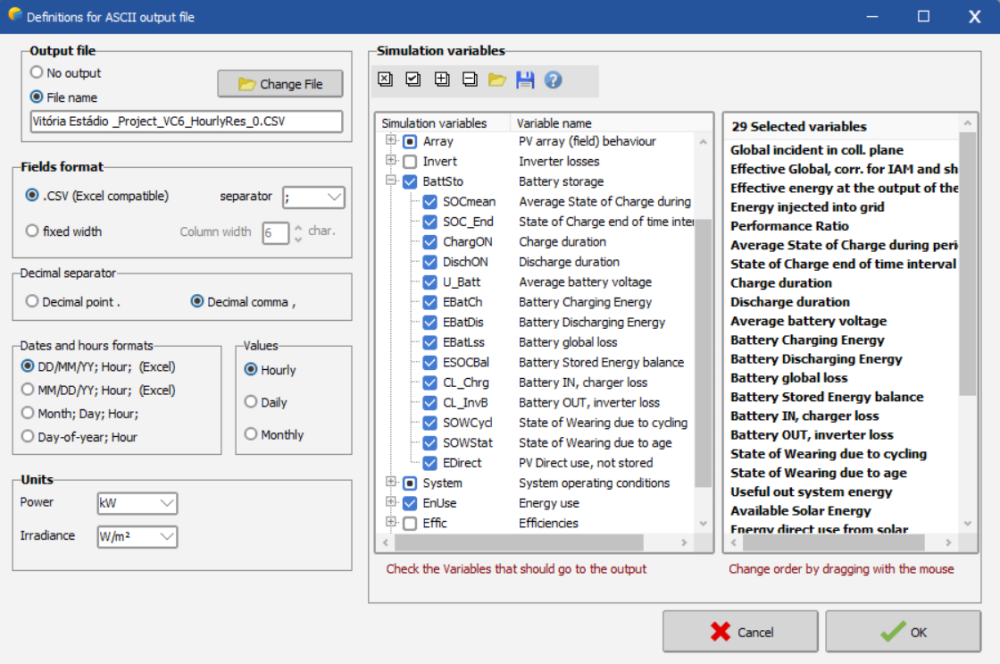The image size is (1000, 664).
Task: Open help with the blue question mark icon
Action: [x=553, y=80]
